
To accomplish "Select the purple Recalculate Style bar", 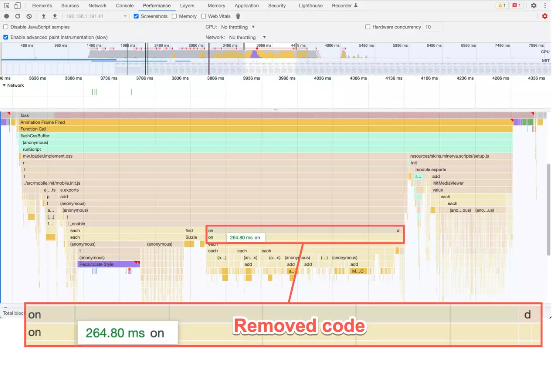I will pyautogui.click(x=108, y=264).
